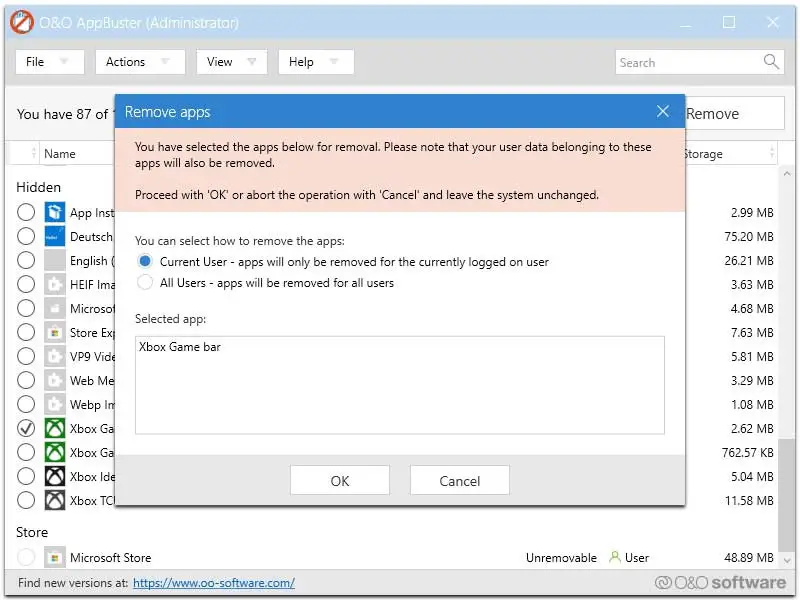Open the View dropdown menu

tap(232, 62)
